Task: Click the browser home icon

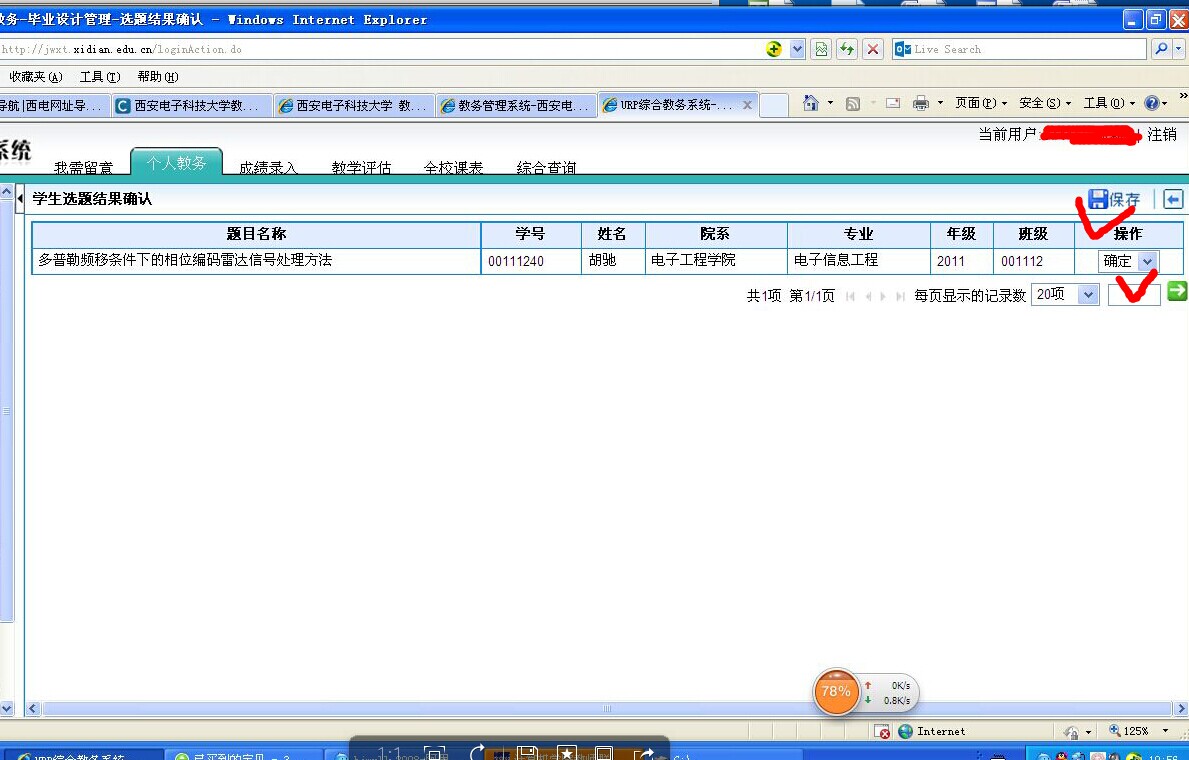Action: tap(810, 103)
